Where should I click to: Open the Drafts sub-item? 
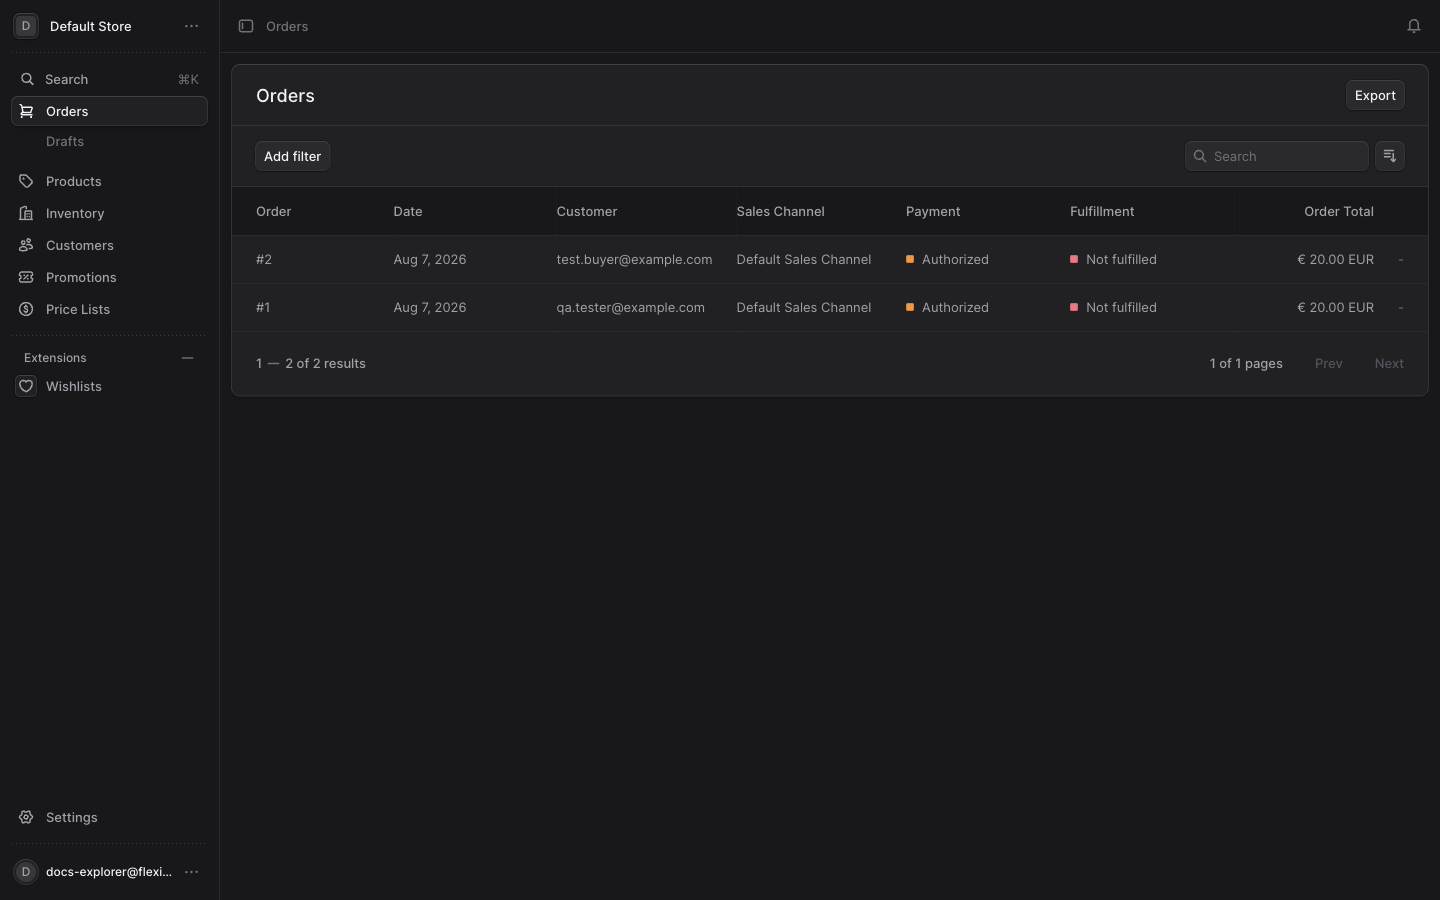(x=65, y=141)
